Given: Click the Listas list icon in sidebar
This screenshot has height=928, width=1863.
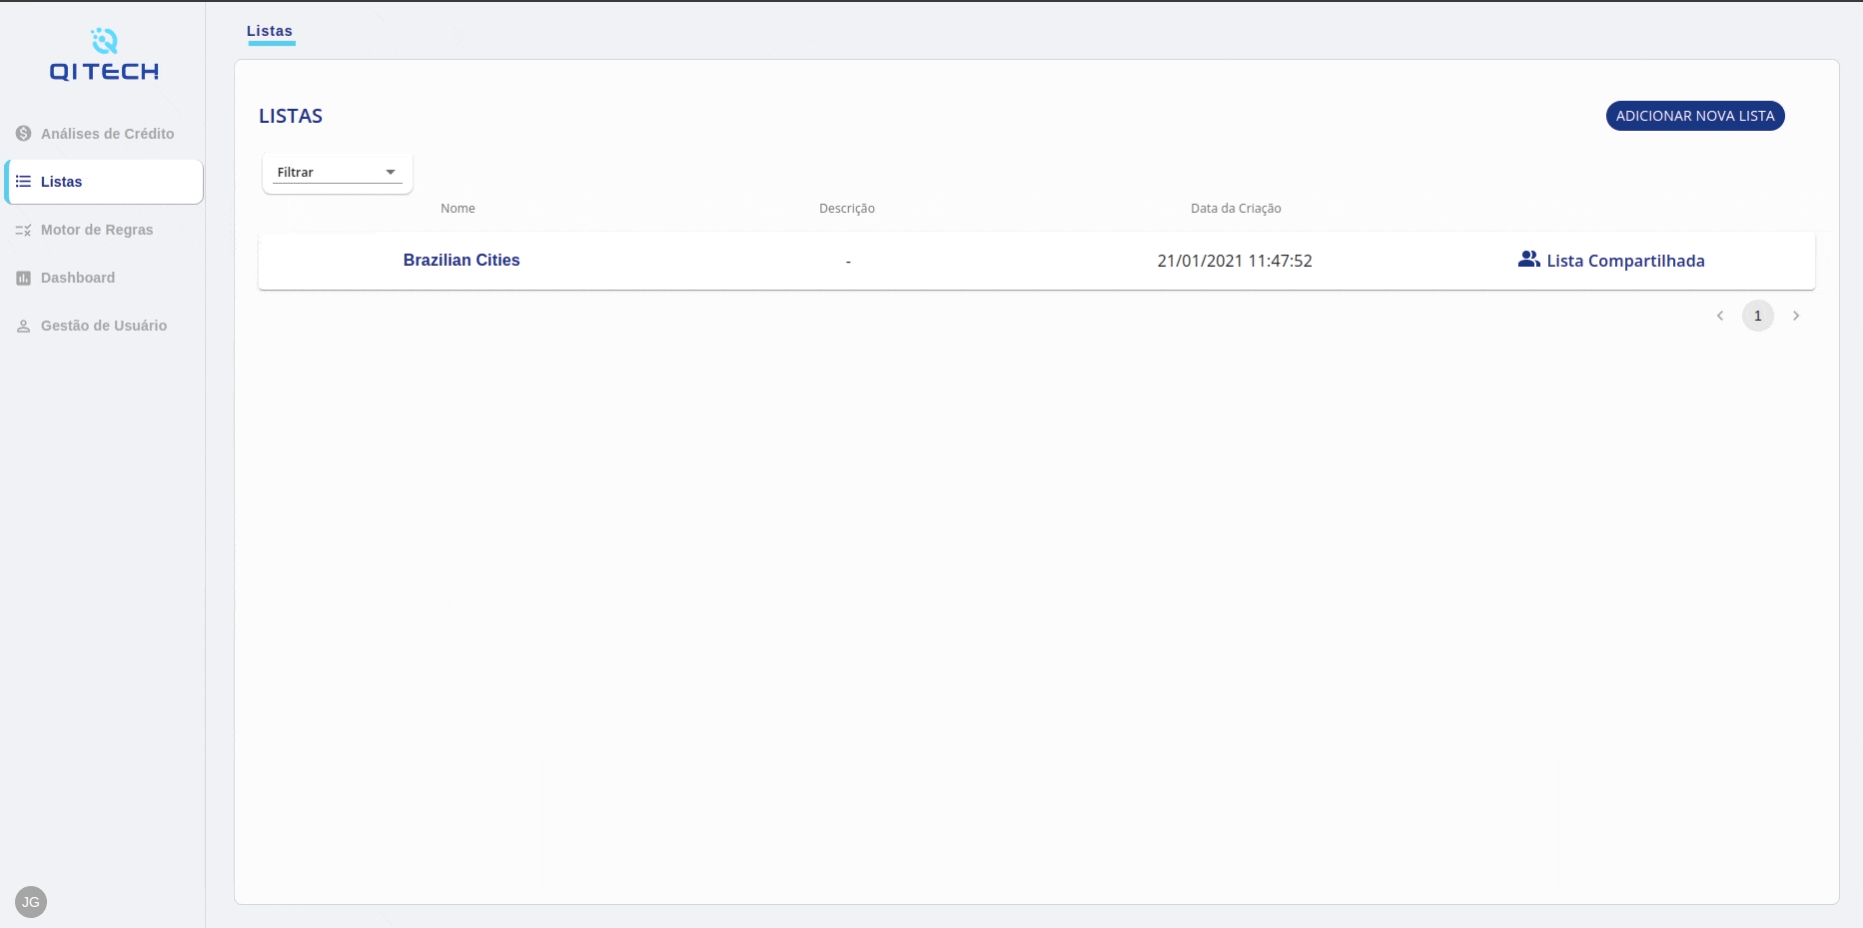Looking at the screenshot, I should (23, 181).
